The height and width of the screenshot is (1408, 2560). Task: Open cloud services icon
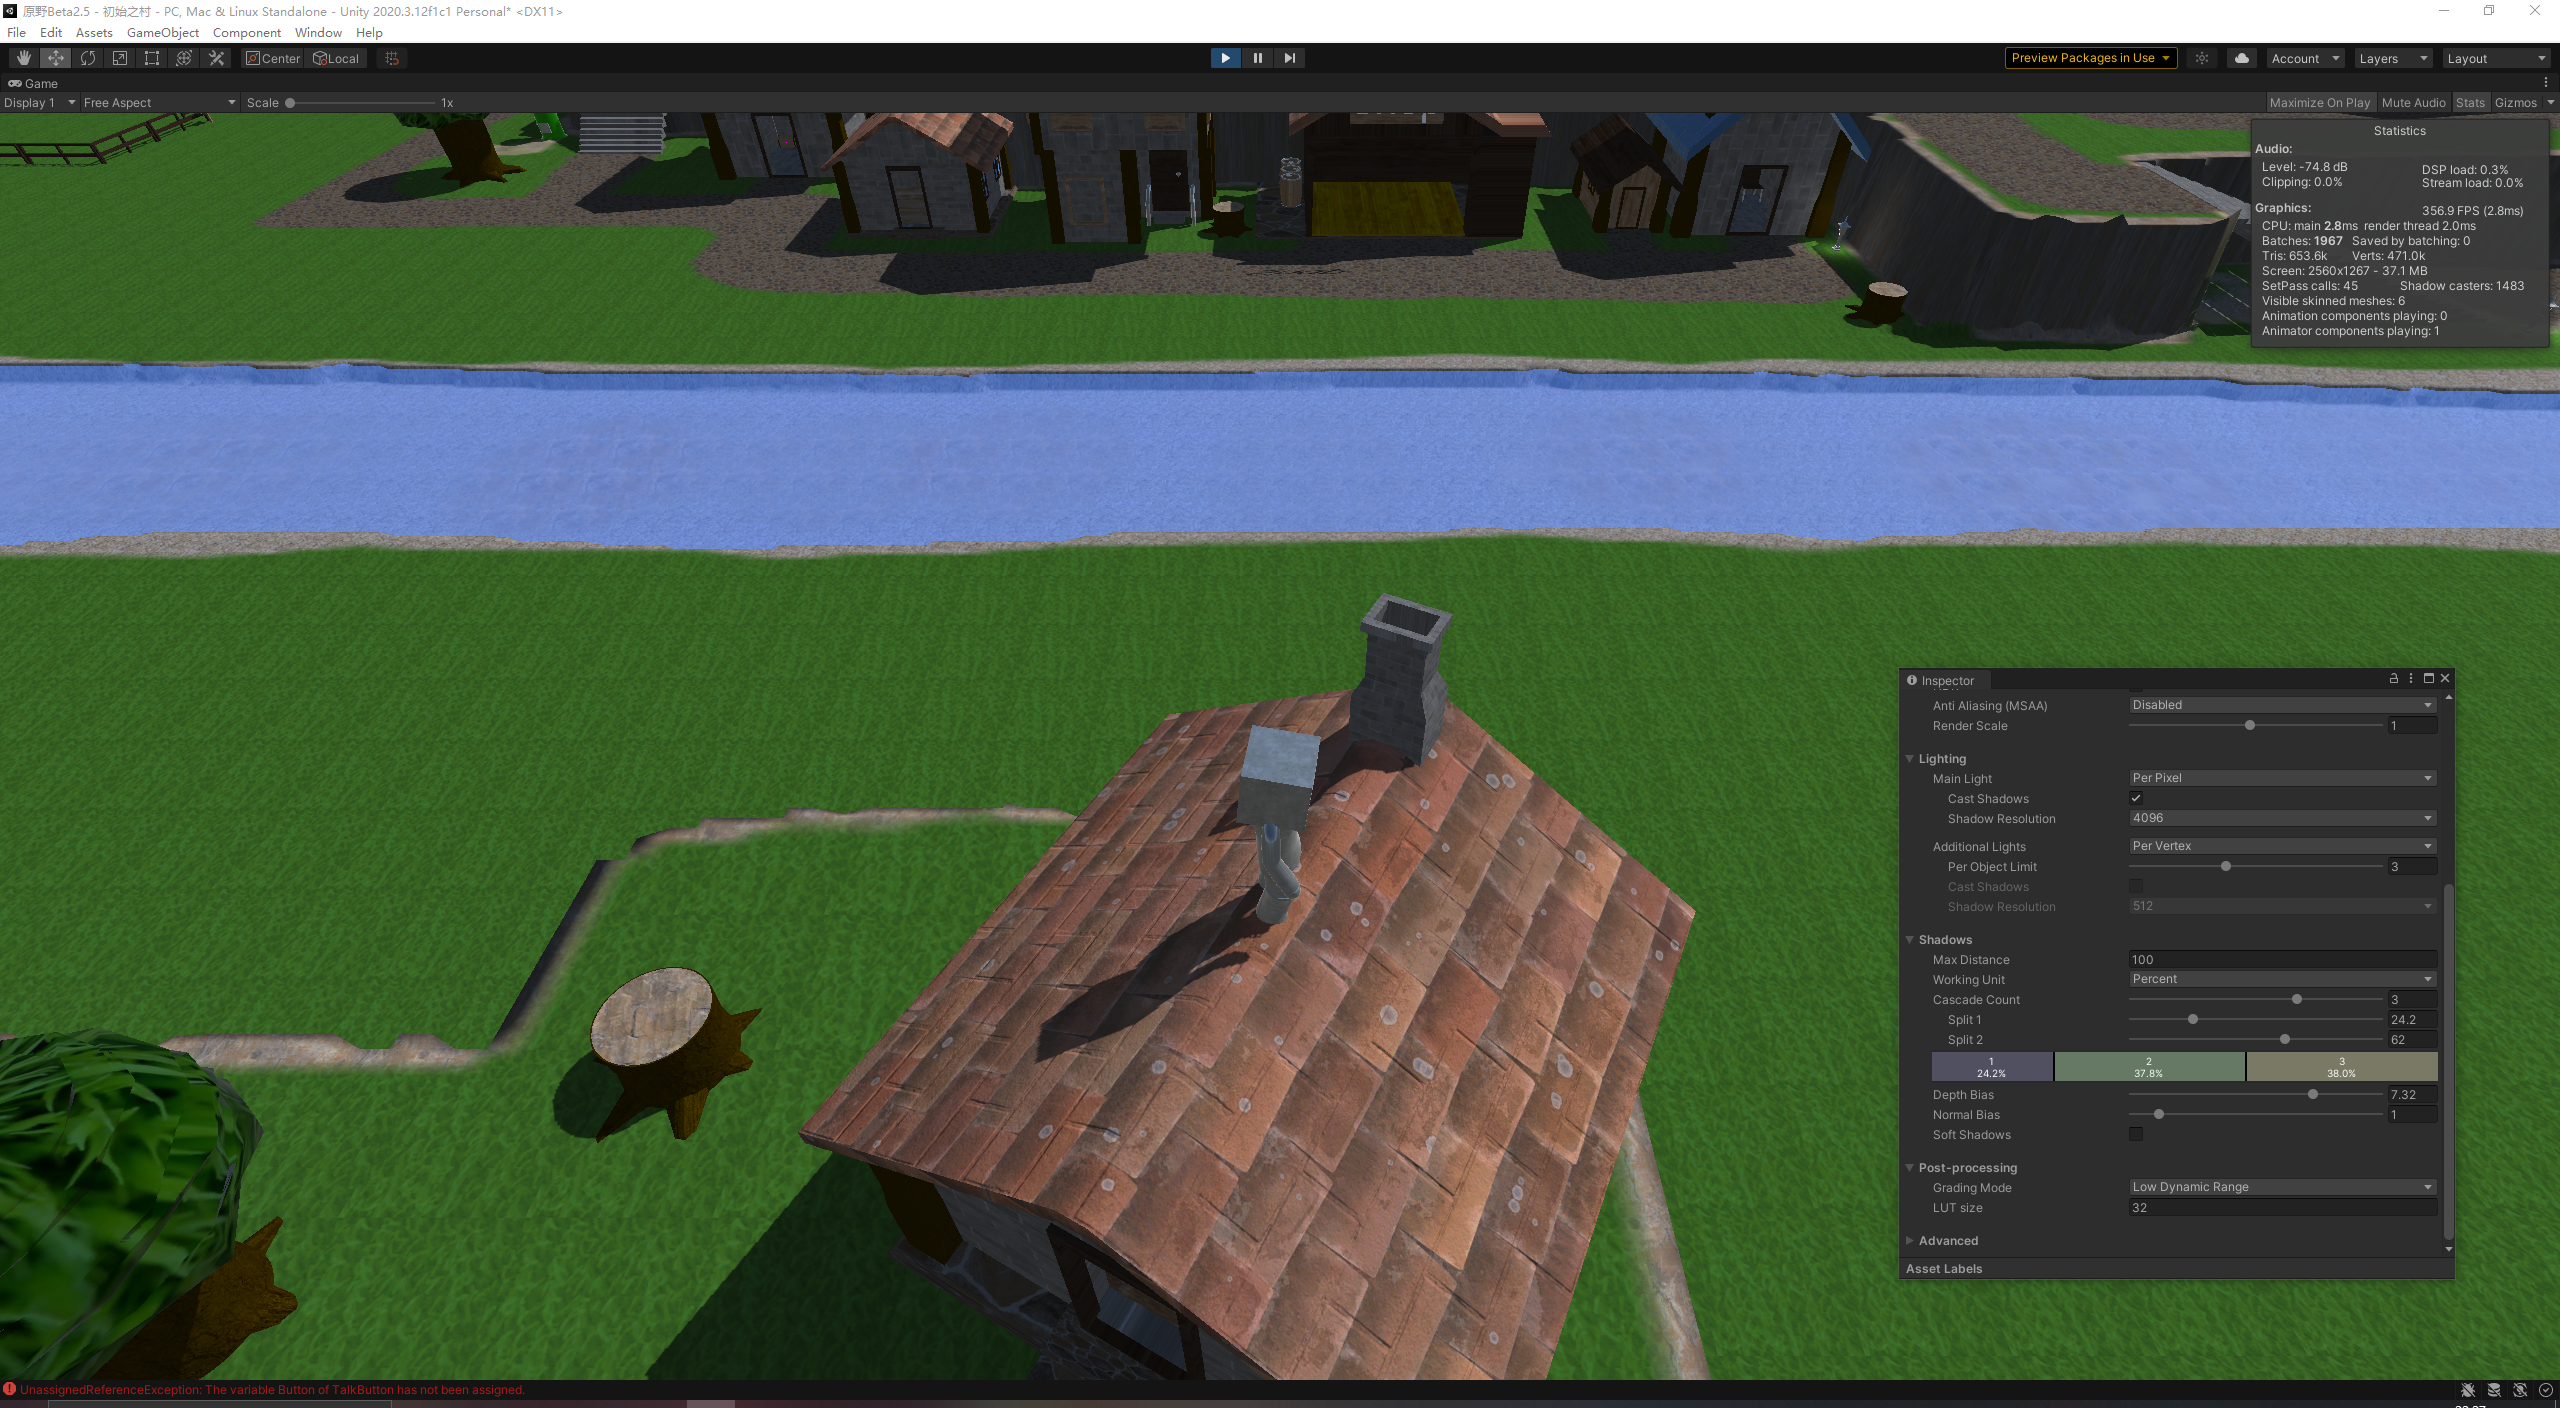(2242, 58)
